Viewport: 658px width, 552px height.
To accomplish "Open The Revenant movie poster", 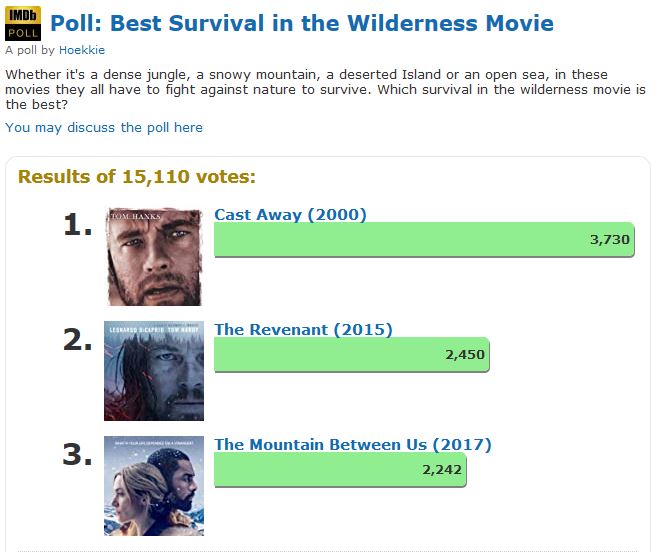I will (x=153, y=371).
